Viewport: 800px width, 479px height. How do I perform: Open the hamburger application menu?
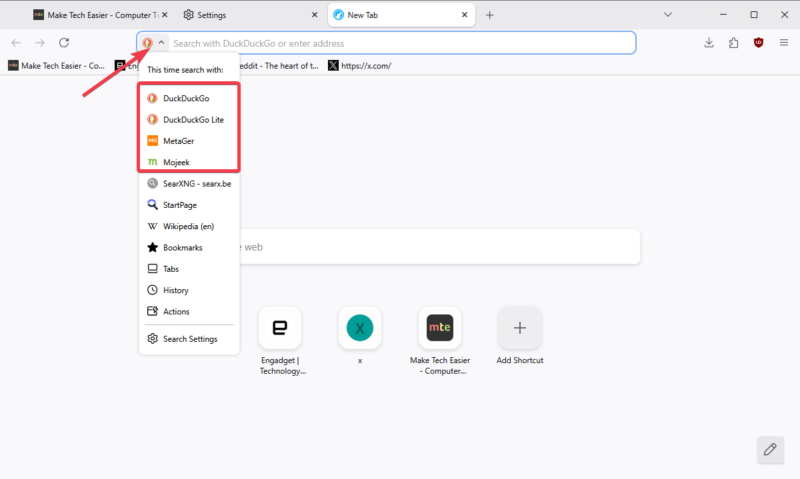click(784, 43)
